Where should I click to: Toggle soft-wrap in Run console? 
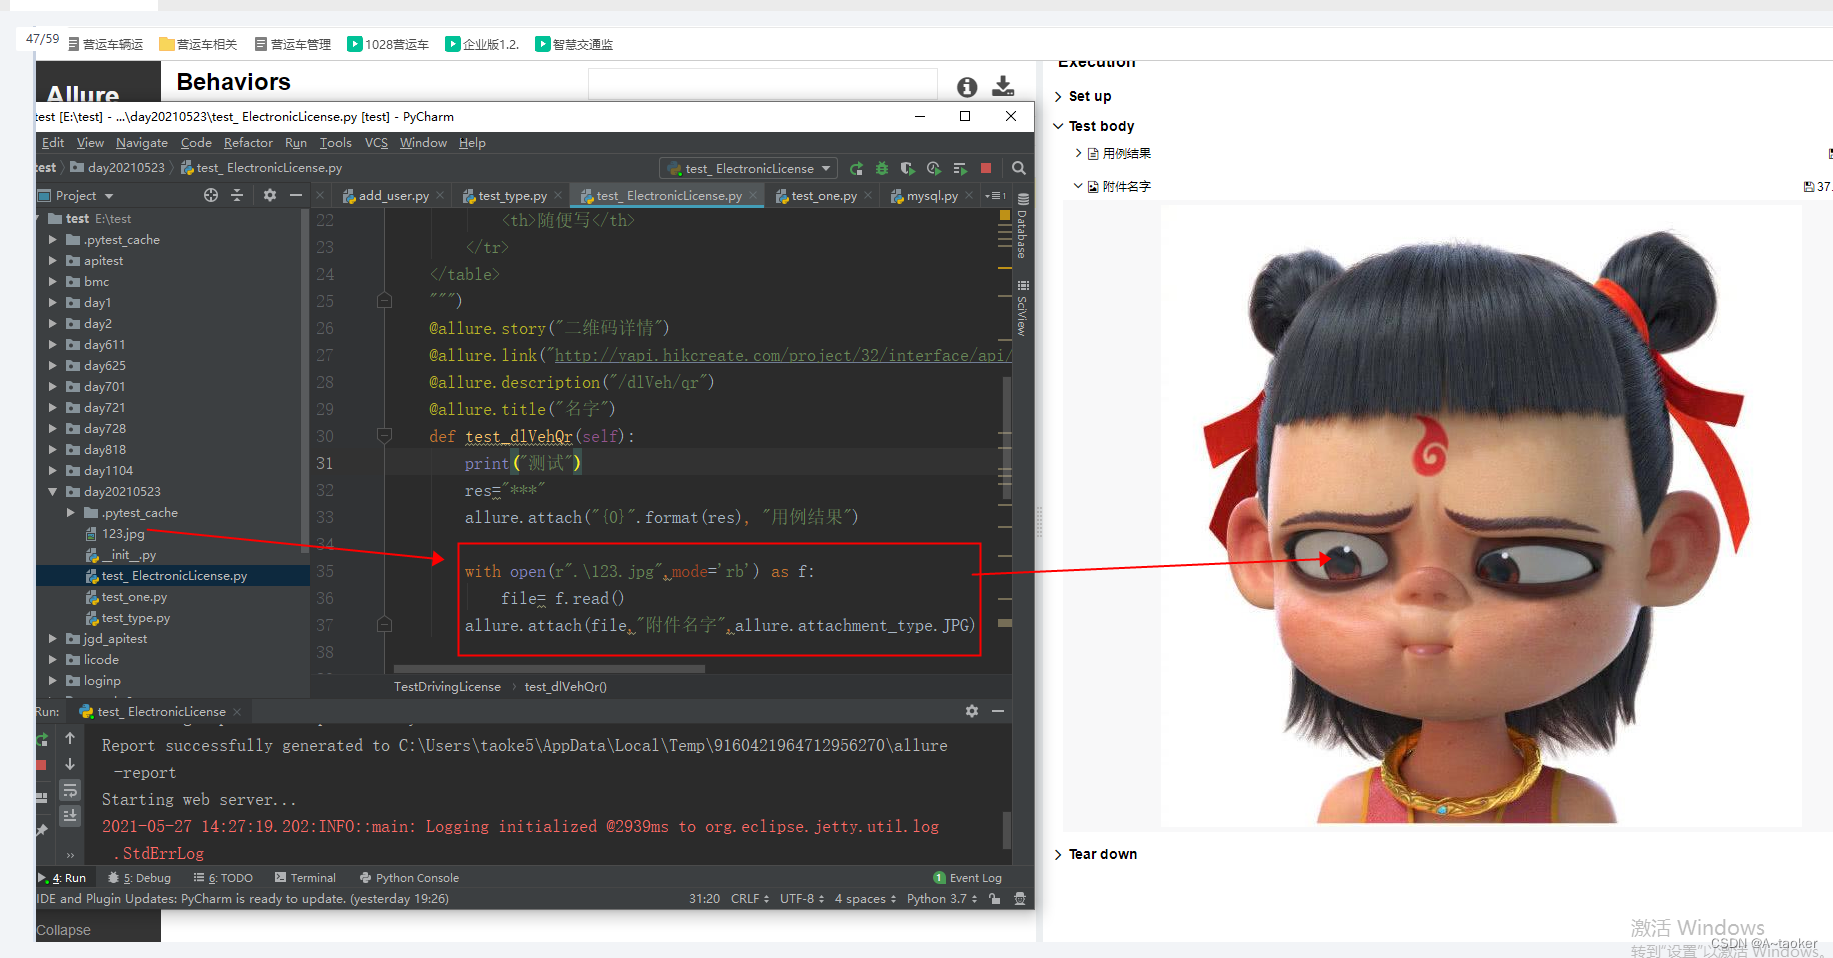[x=70, y=790]
